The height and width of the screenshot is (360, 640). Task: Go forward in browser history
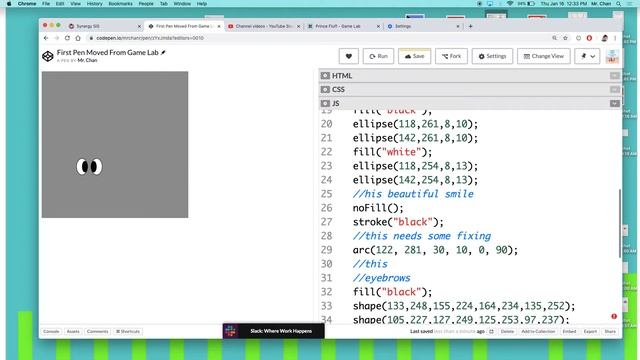pyautogui.click(x=56, y=38)
